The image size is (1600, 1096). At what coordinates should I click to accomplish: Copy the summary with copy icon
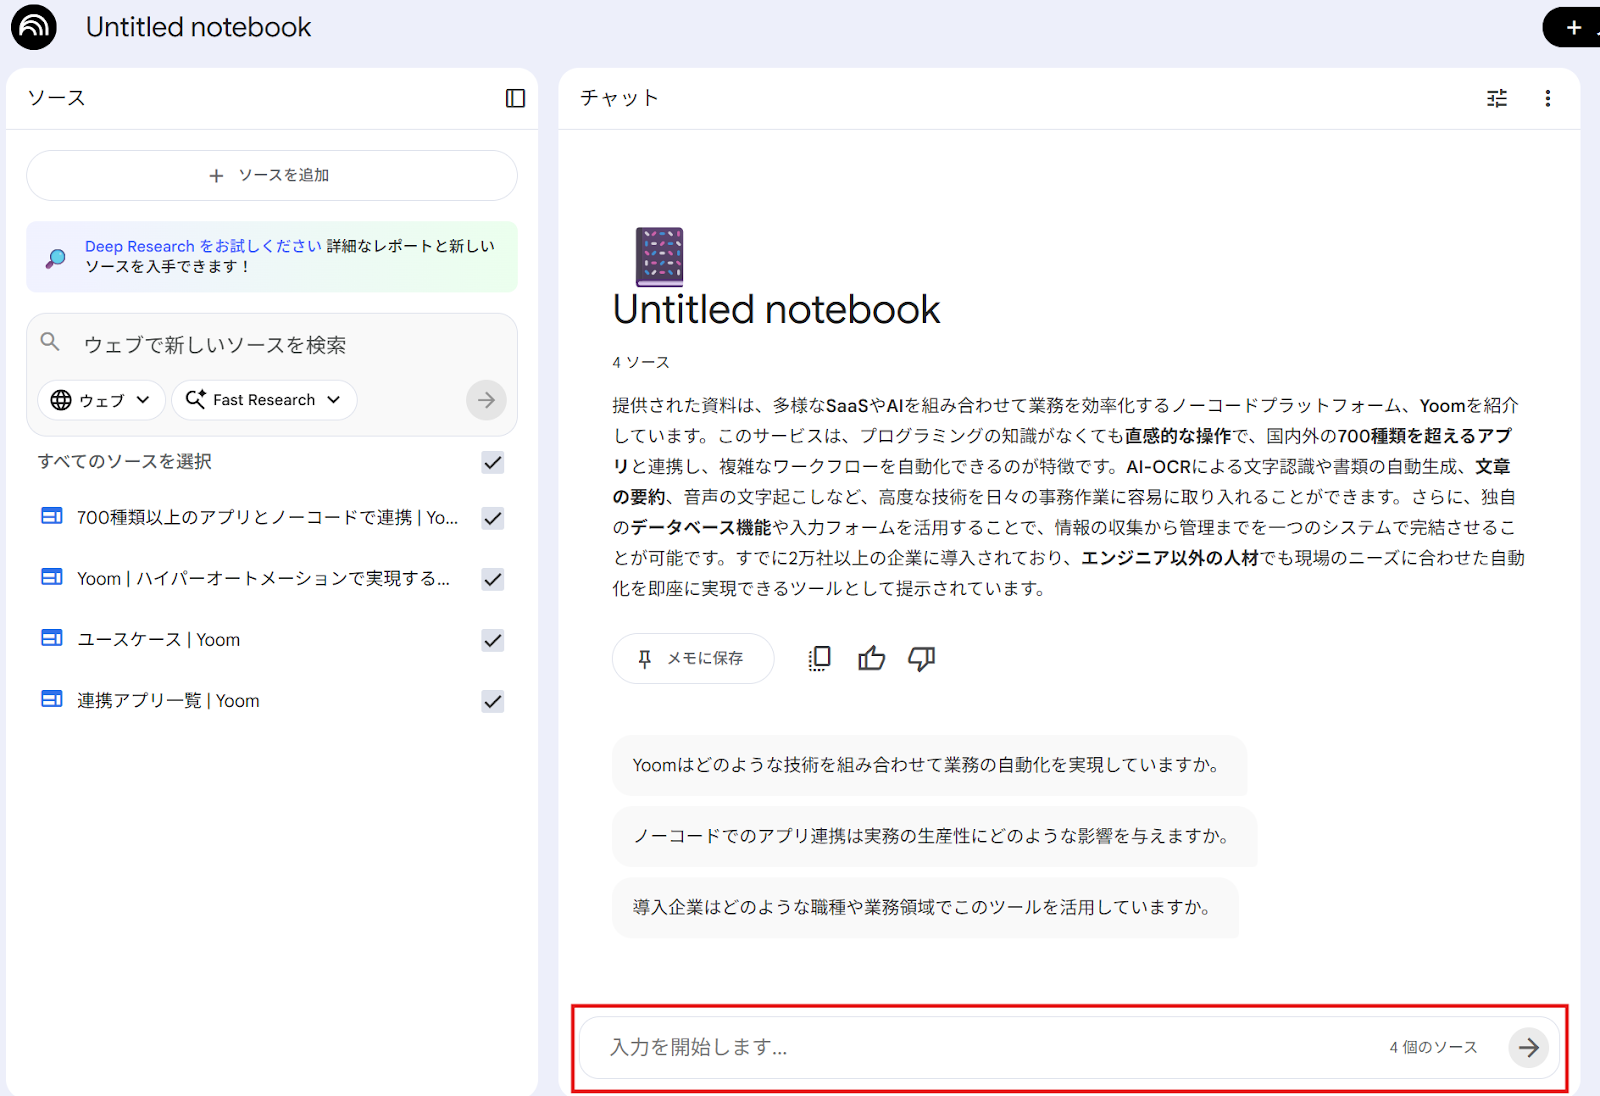pos(819,658)
